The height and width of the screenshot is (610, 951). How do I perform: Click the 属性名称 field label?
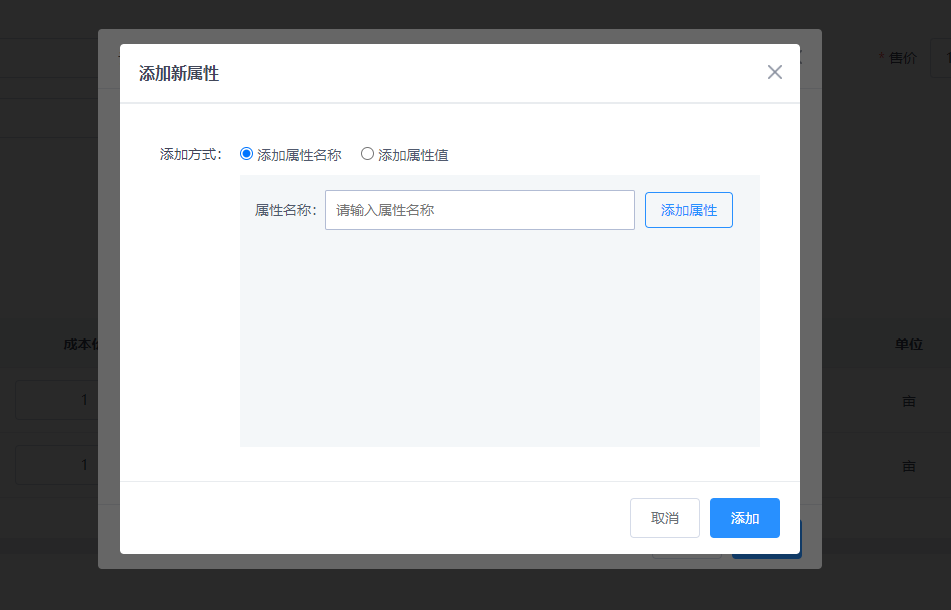[285, 210]
